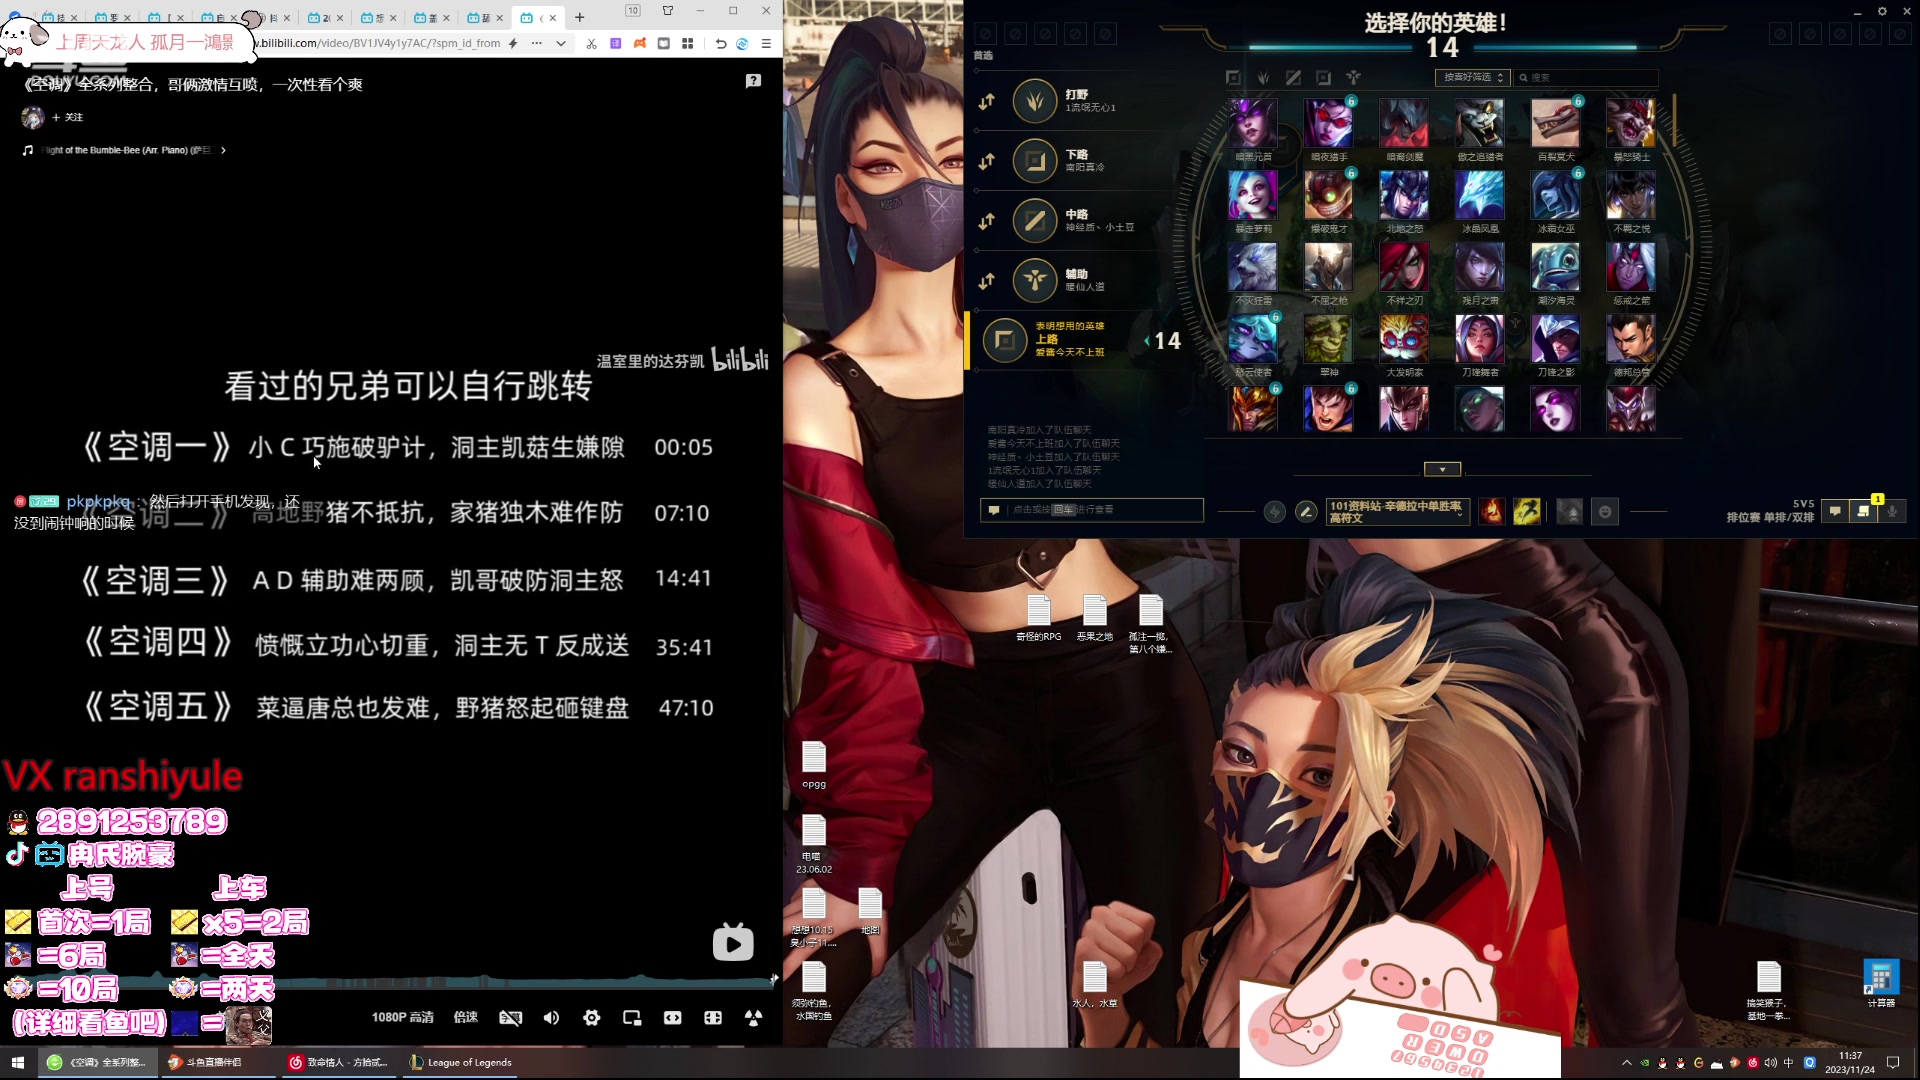Viewport: 1920px width, 1080px height.
Task: Change the Ignite summoner spell
Action: click(1491, 512)
